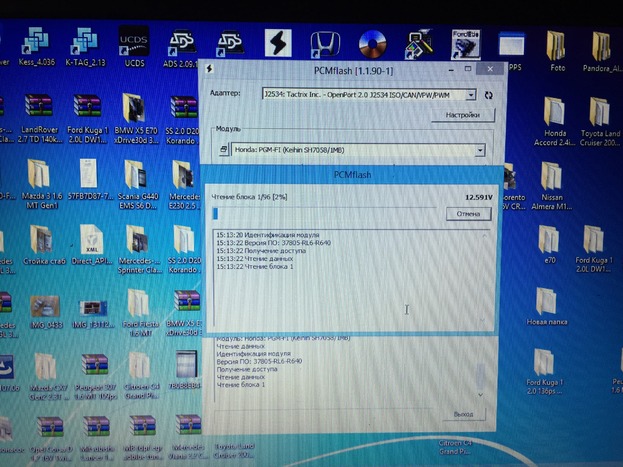Click the Настройки button
Image resolution: width=623 pixels, height=467 pixels.
pos(462,115)
